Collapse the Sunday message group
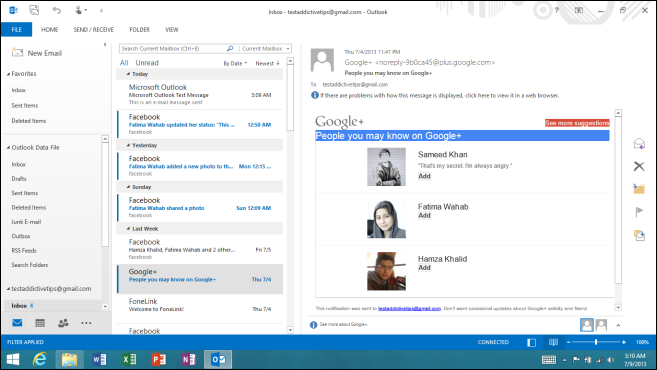Viewport: 657px width, 370px height. point(128,187)
